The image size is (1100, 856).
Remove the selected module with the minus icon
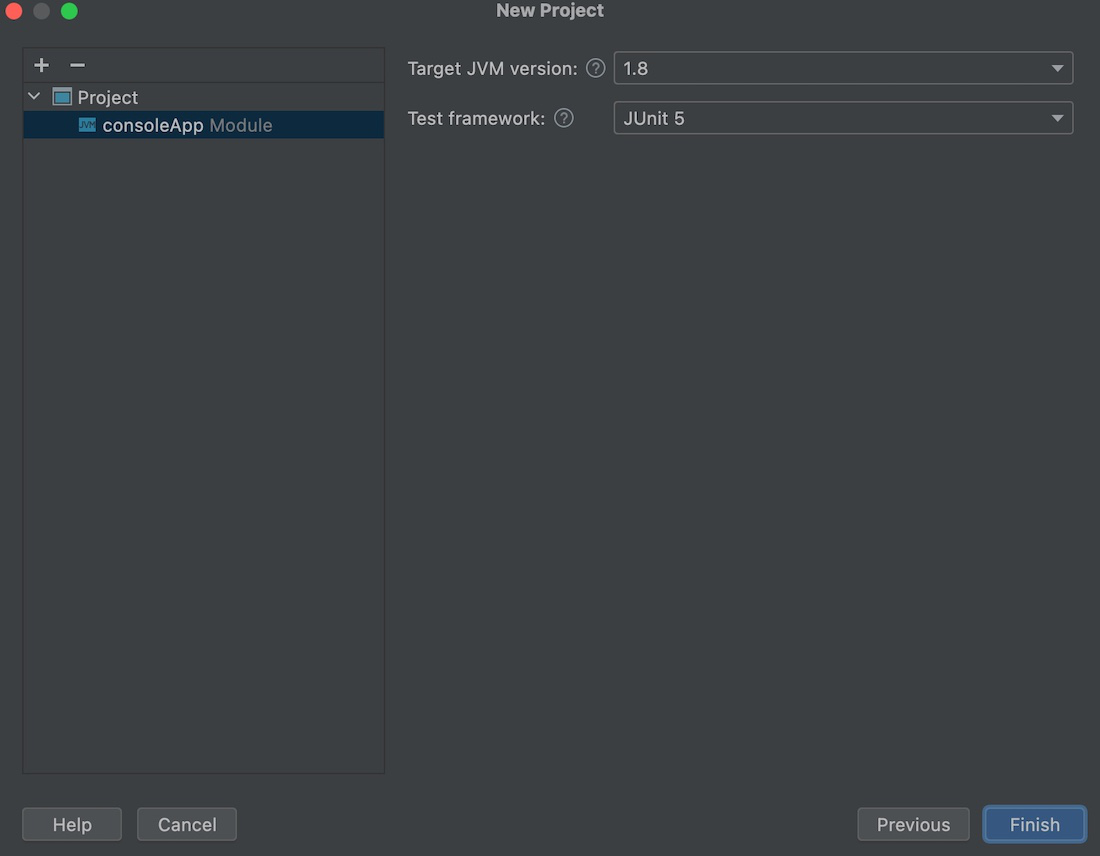coord(77,65)
